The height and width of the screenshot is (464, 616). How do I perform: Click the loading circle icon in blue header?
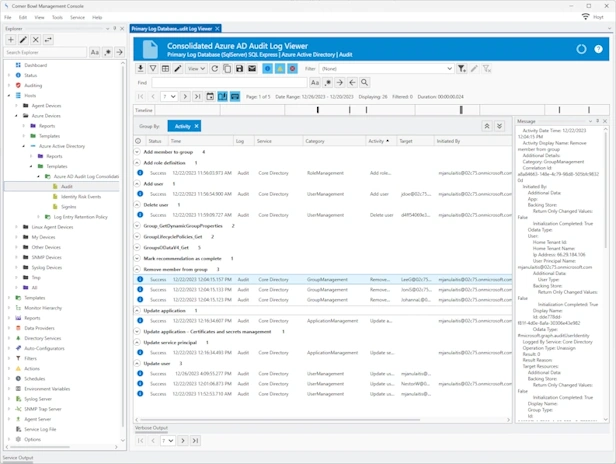click(x=581, y=49)
